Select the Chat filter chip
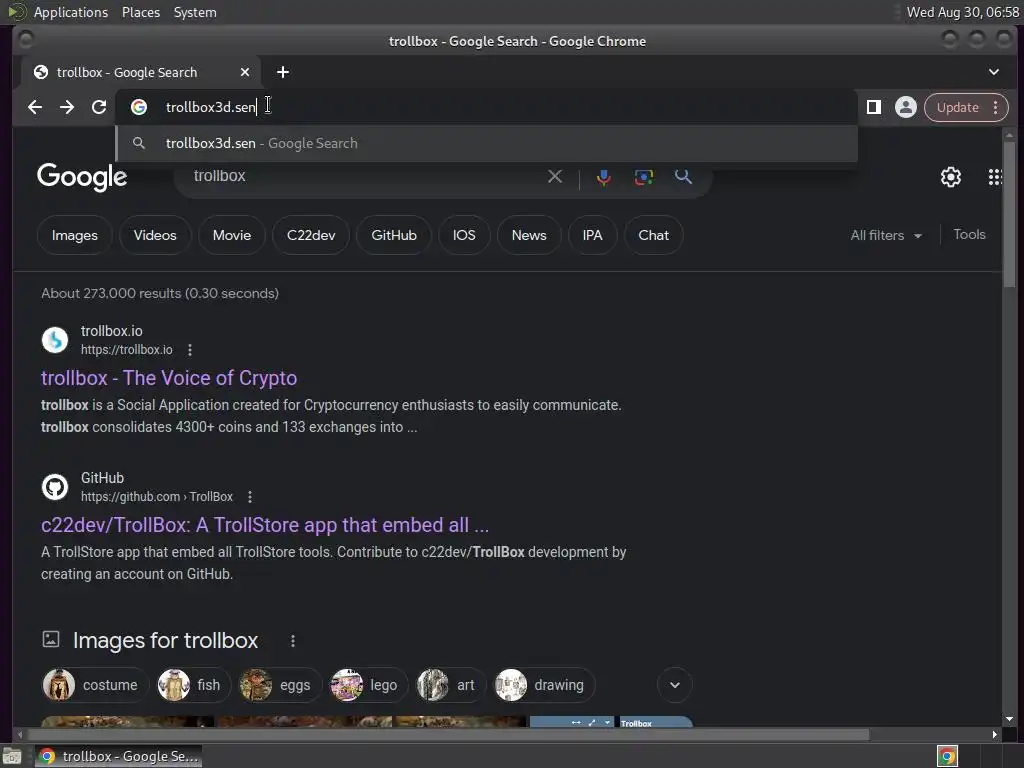1024x768 pixels. [653, 235]
